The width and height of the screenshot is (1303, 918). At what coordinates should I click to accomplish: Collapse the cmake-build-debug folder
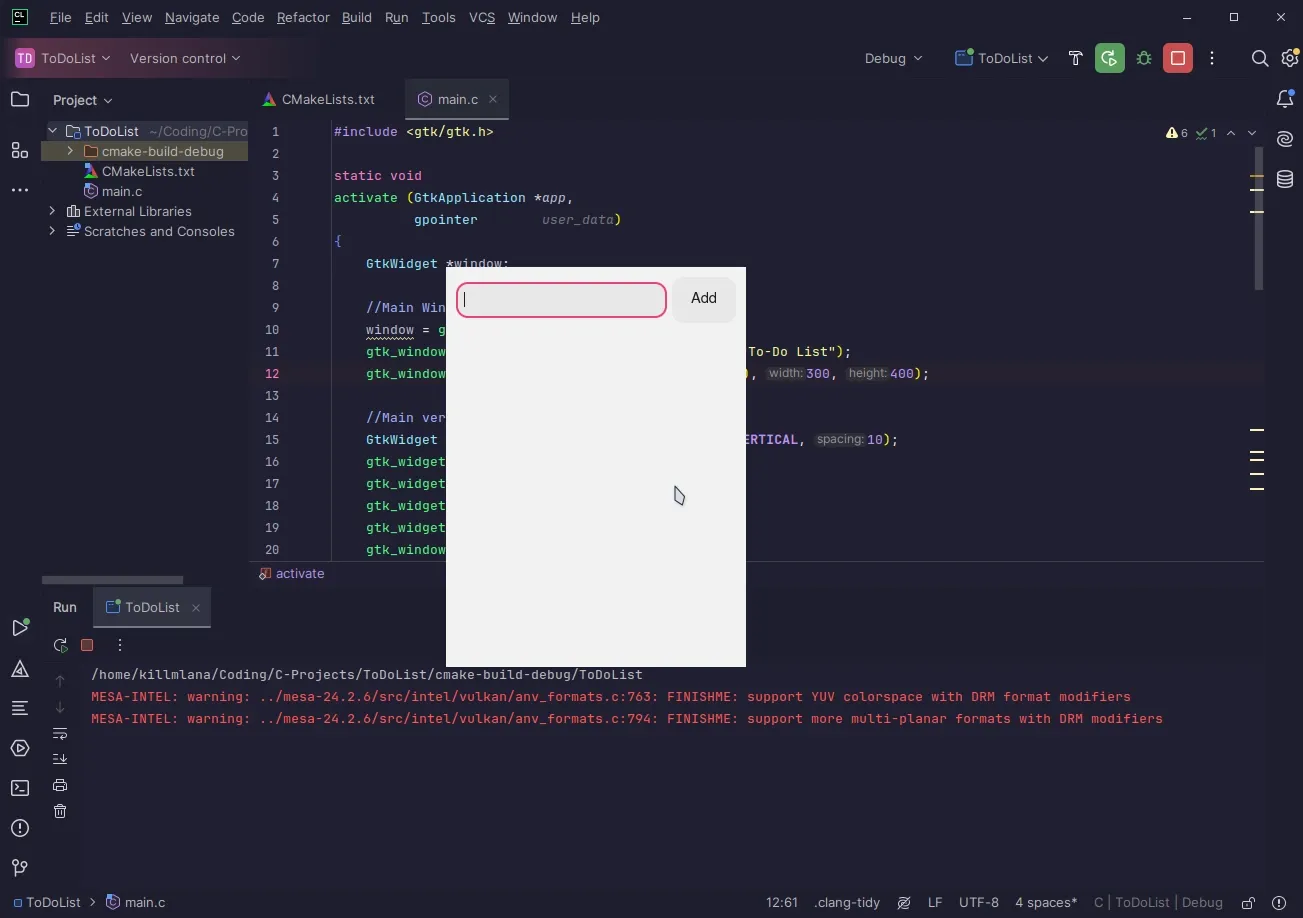pos(68,151)
